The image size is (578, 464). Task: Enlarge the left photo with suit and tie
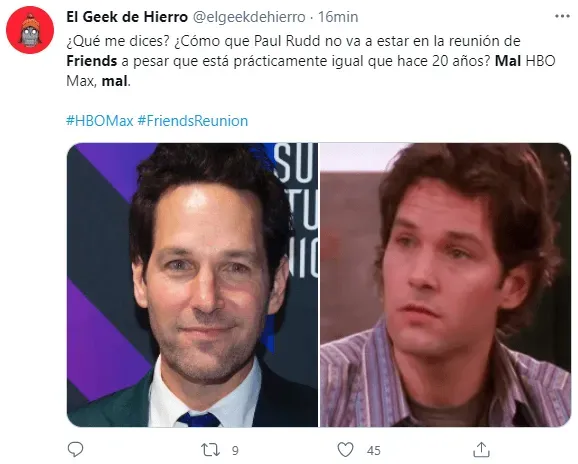tap(192, 285)
